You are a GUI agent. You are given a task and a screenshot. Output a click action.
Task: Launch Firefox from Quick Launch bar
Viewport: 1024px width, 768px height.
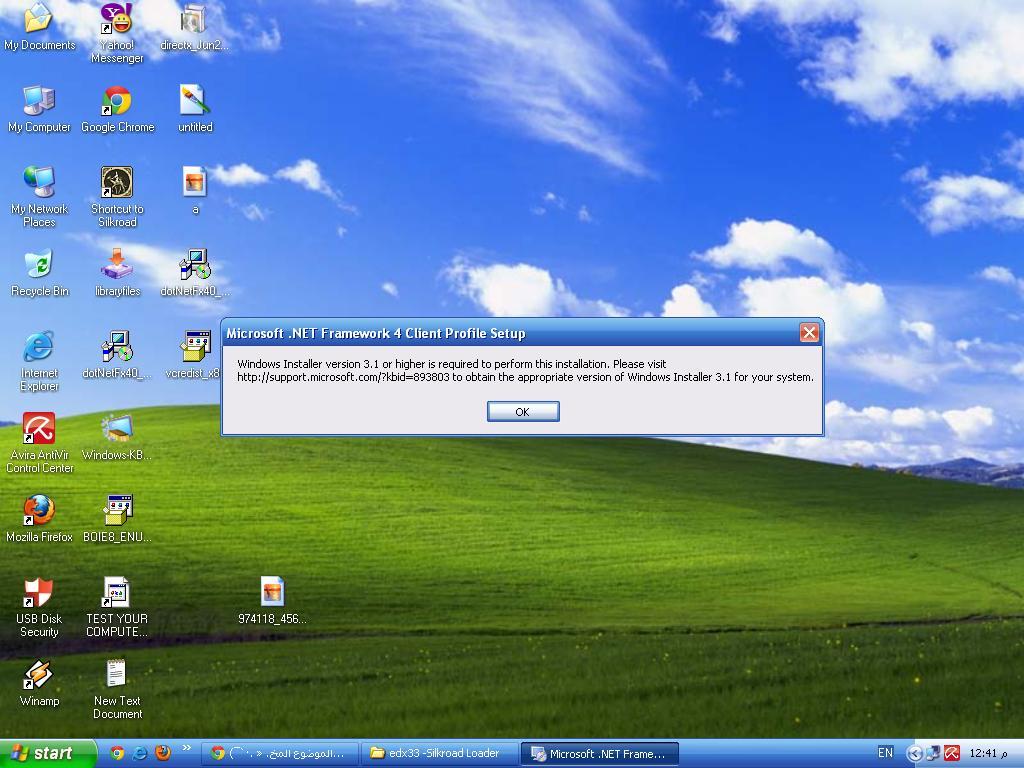[x=163, y=754]
